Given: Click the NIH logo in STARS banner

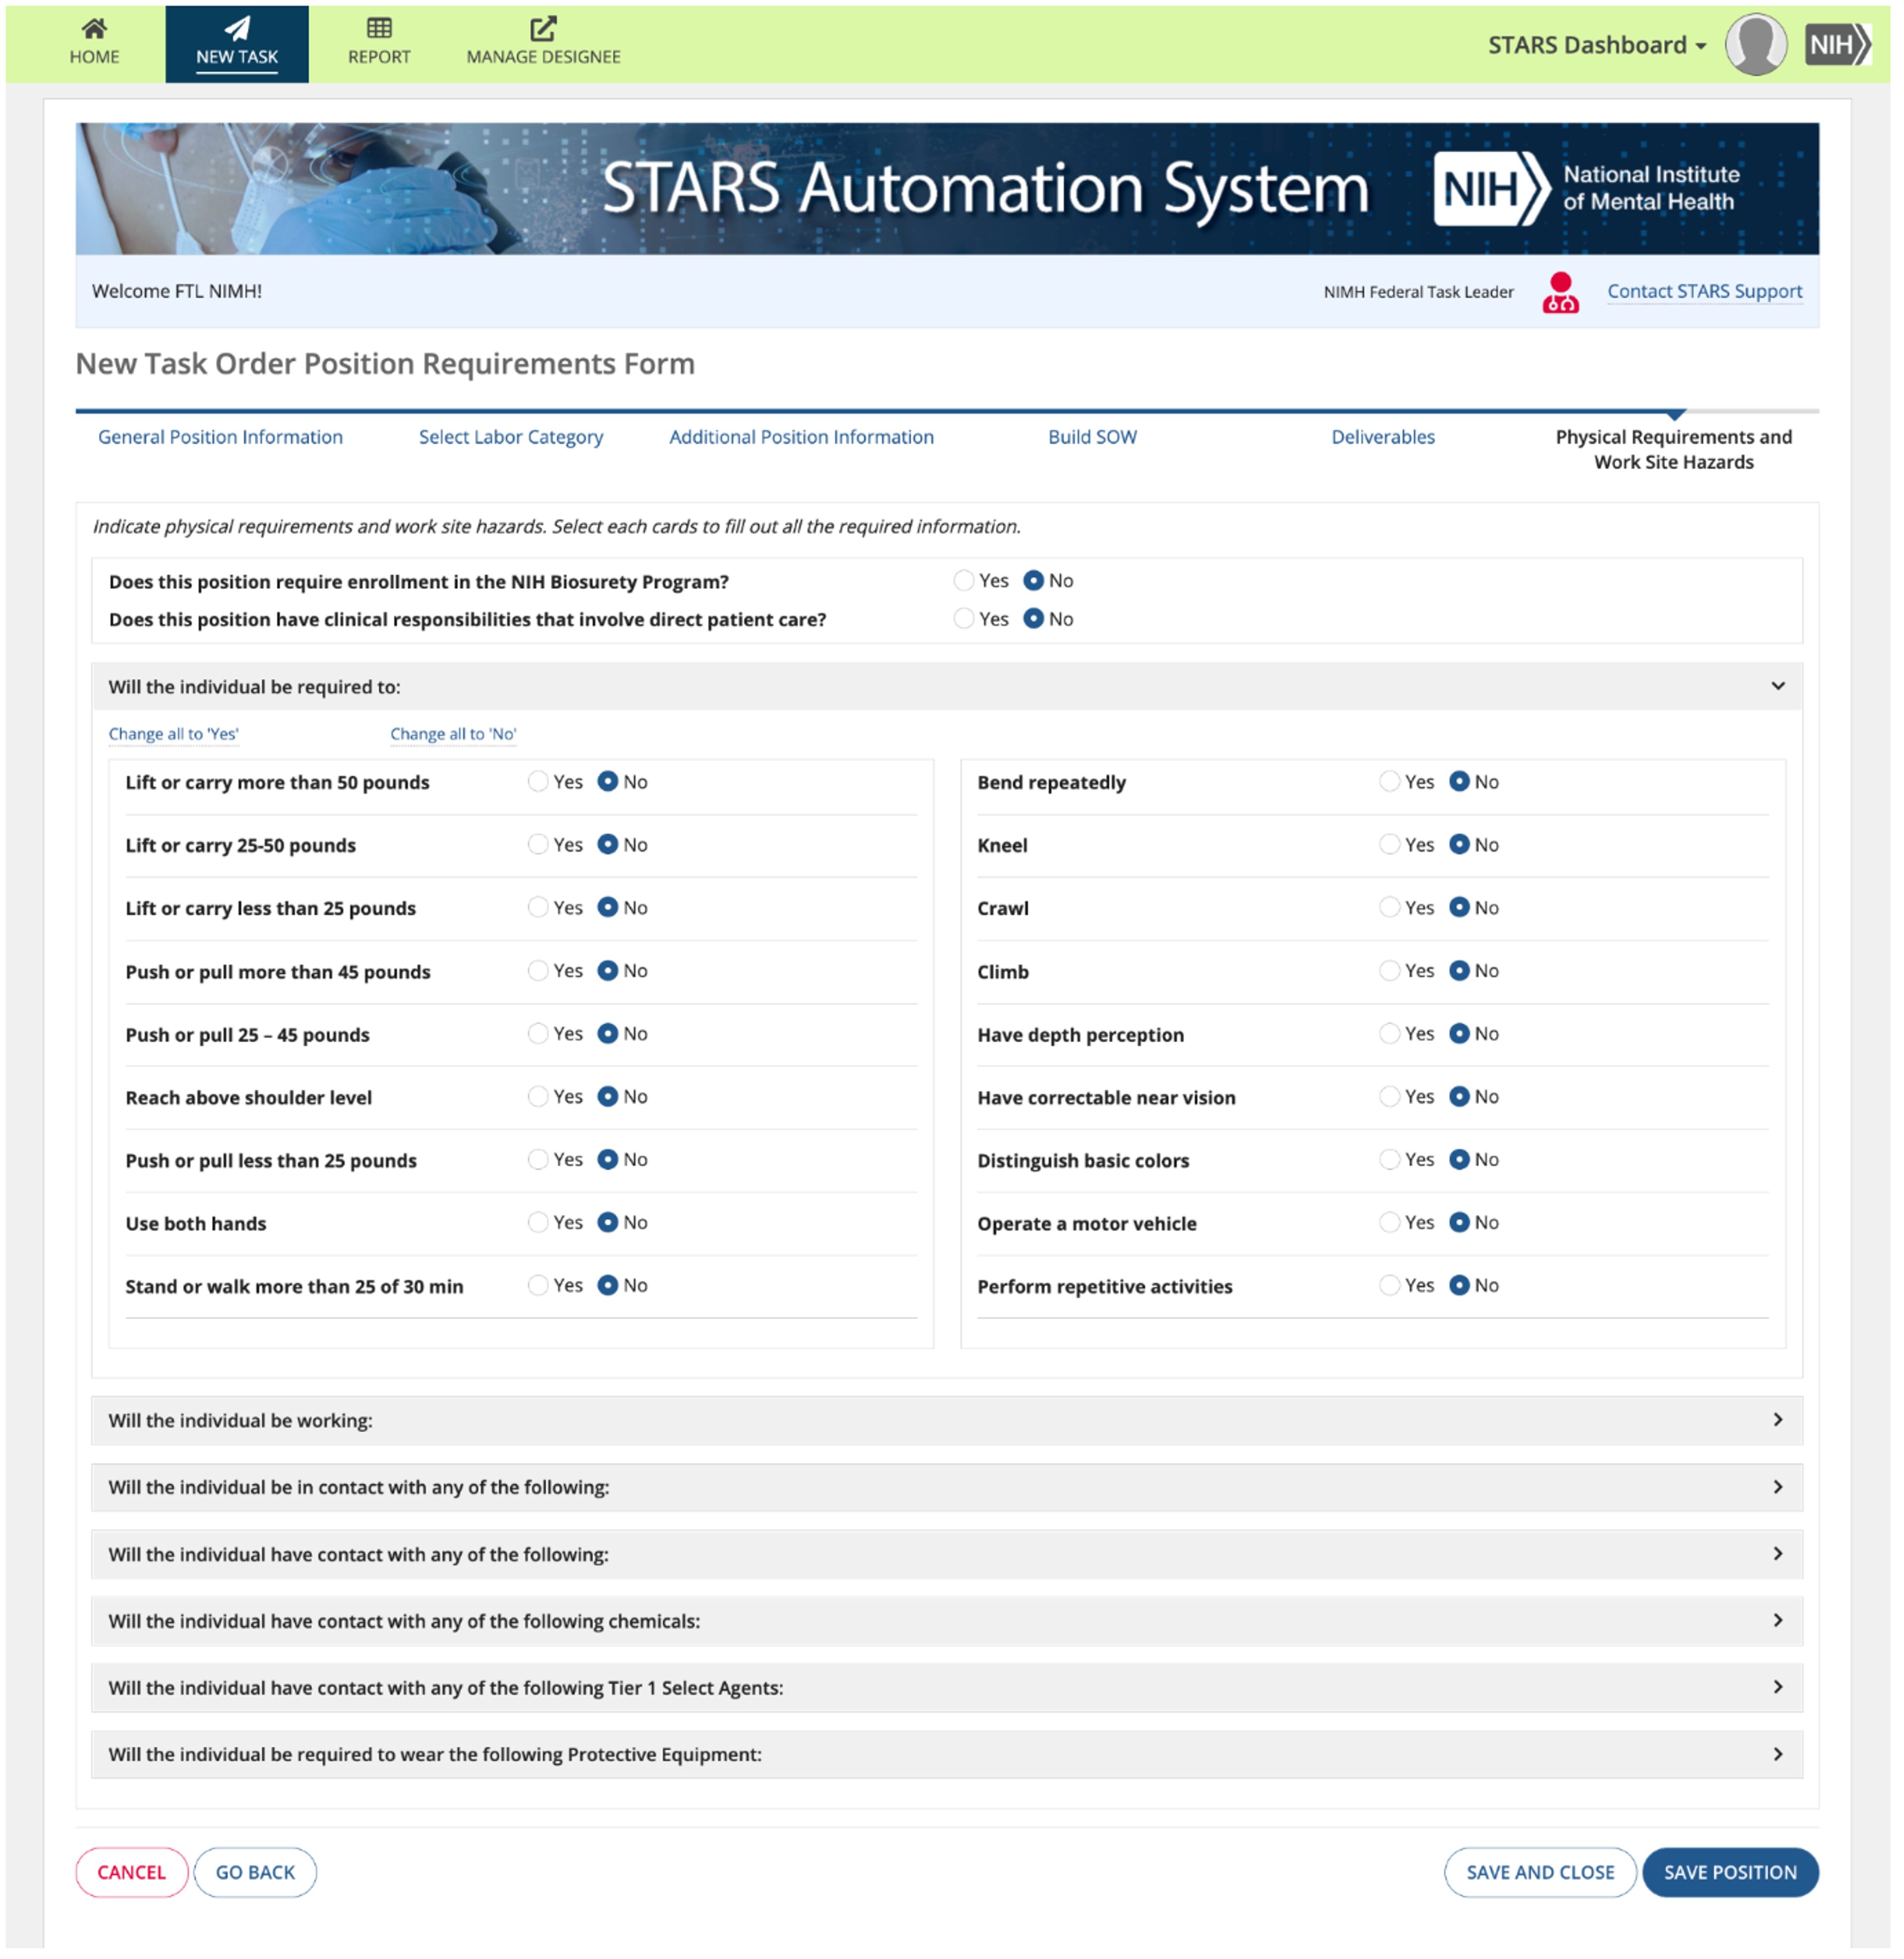Looking at the screenshot, I should pyautogui.click(x=1492, y=188).
